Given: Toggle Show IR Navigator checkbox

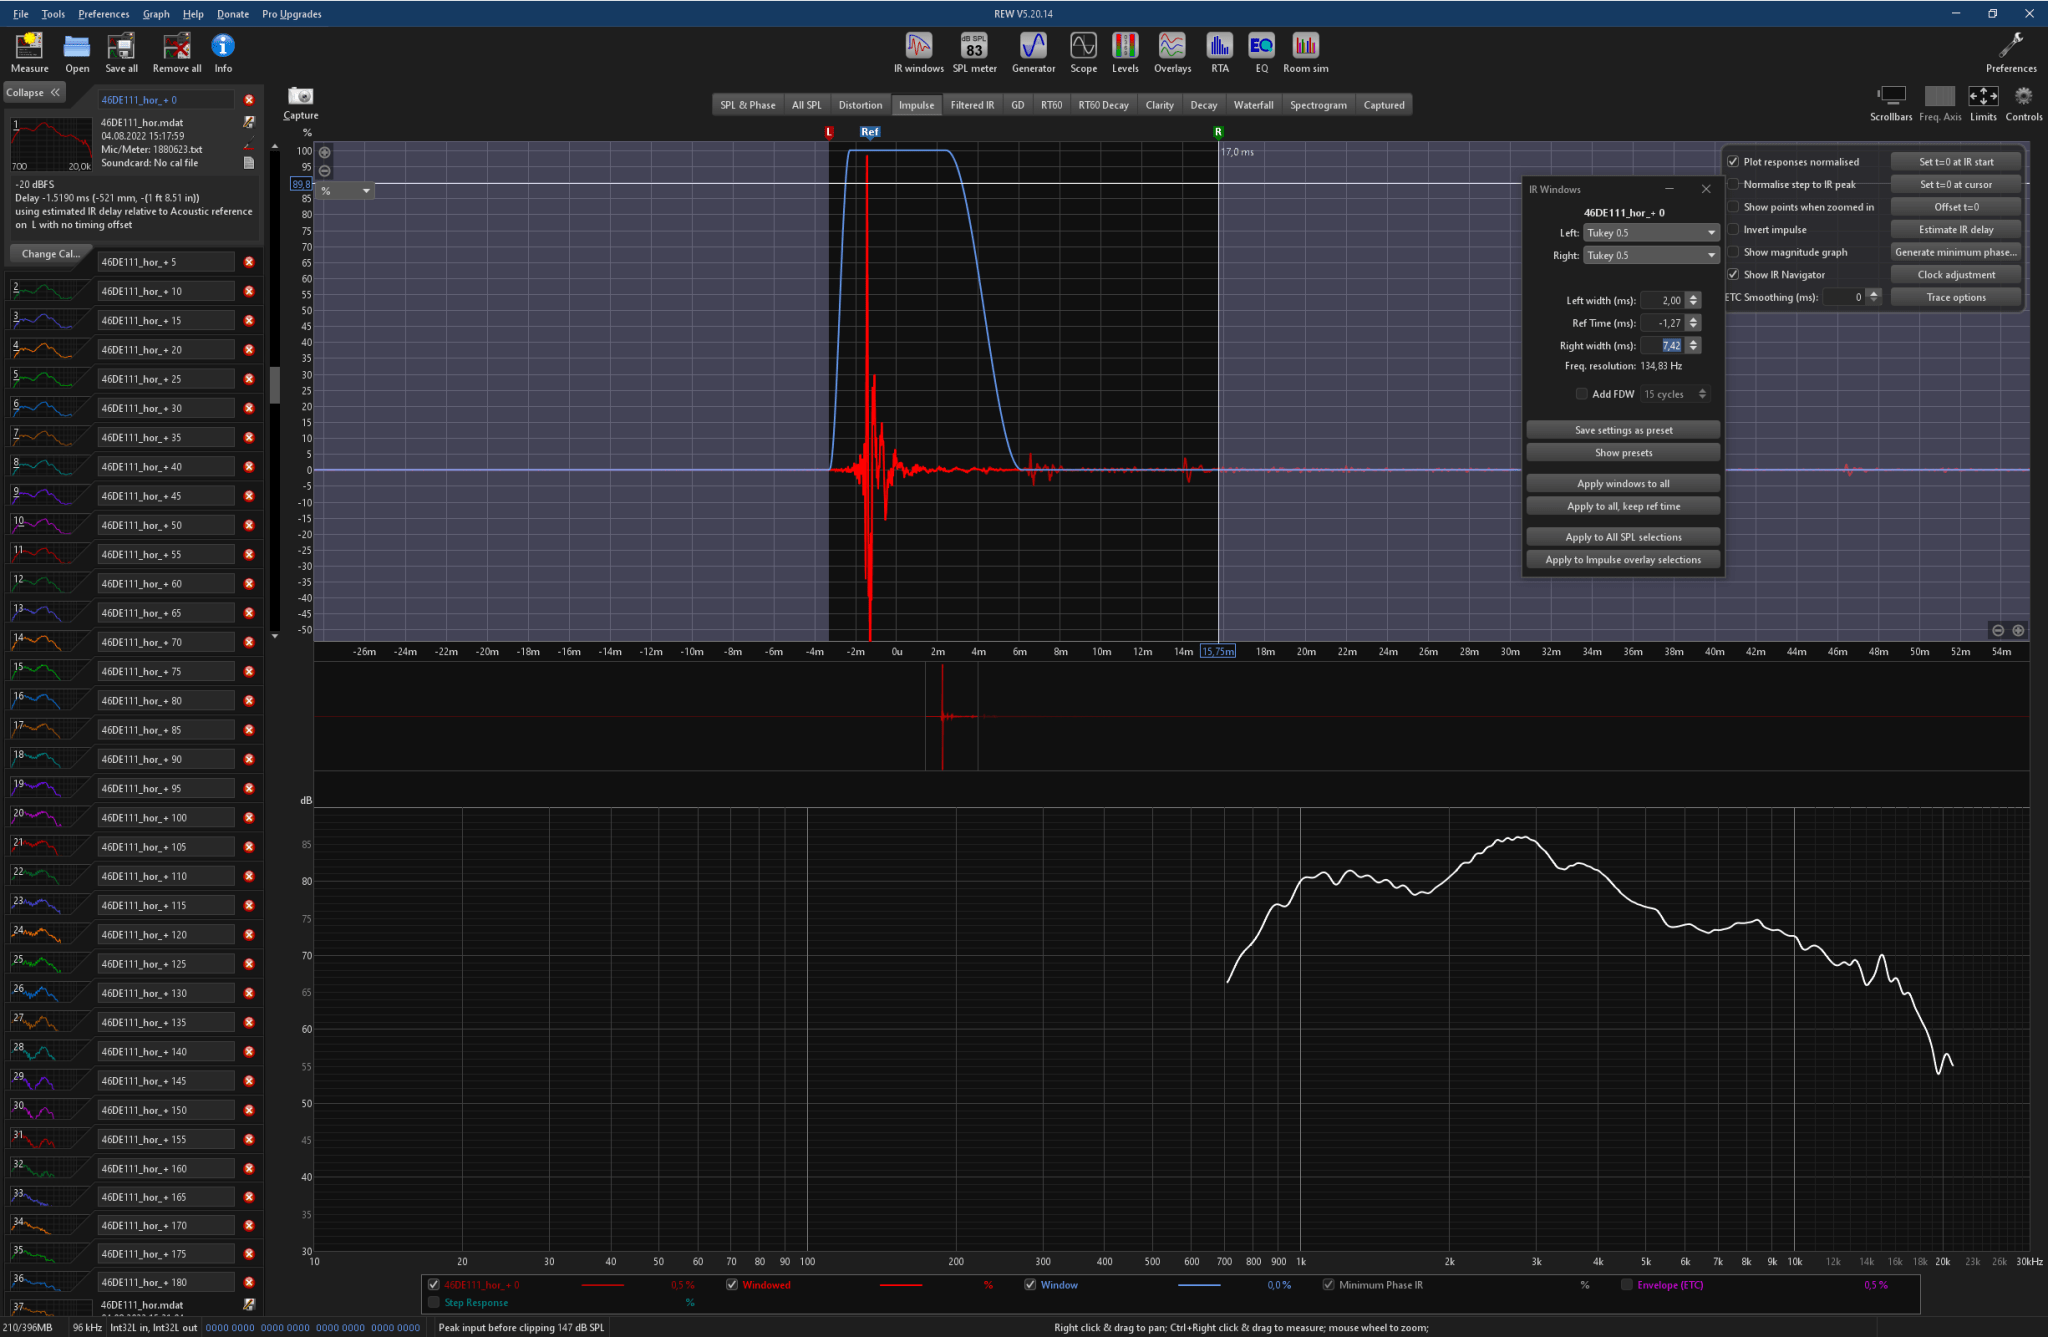Looking at the screenshot, I should pos(1733,275).
